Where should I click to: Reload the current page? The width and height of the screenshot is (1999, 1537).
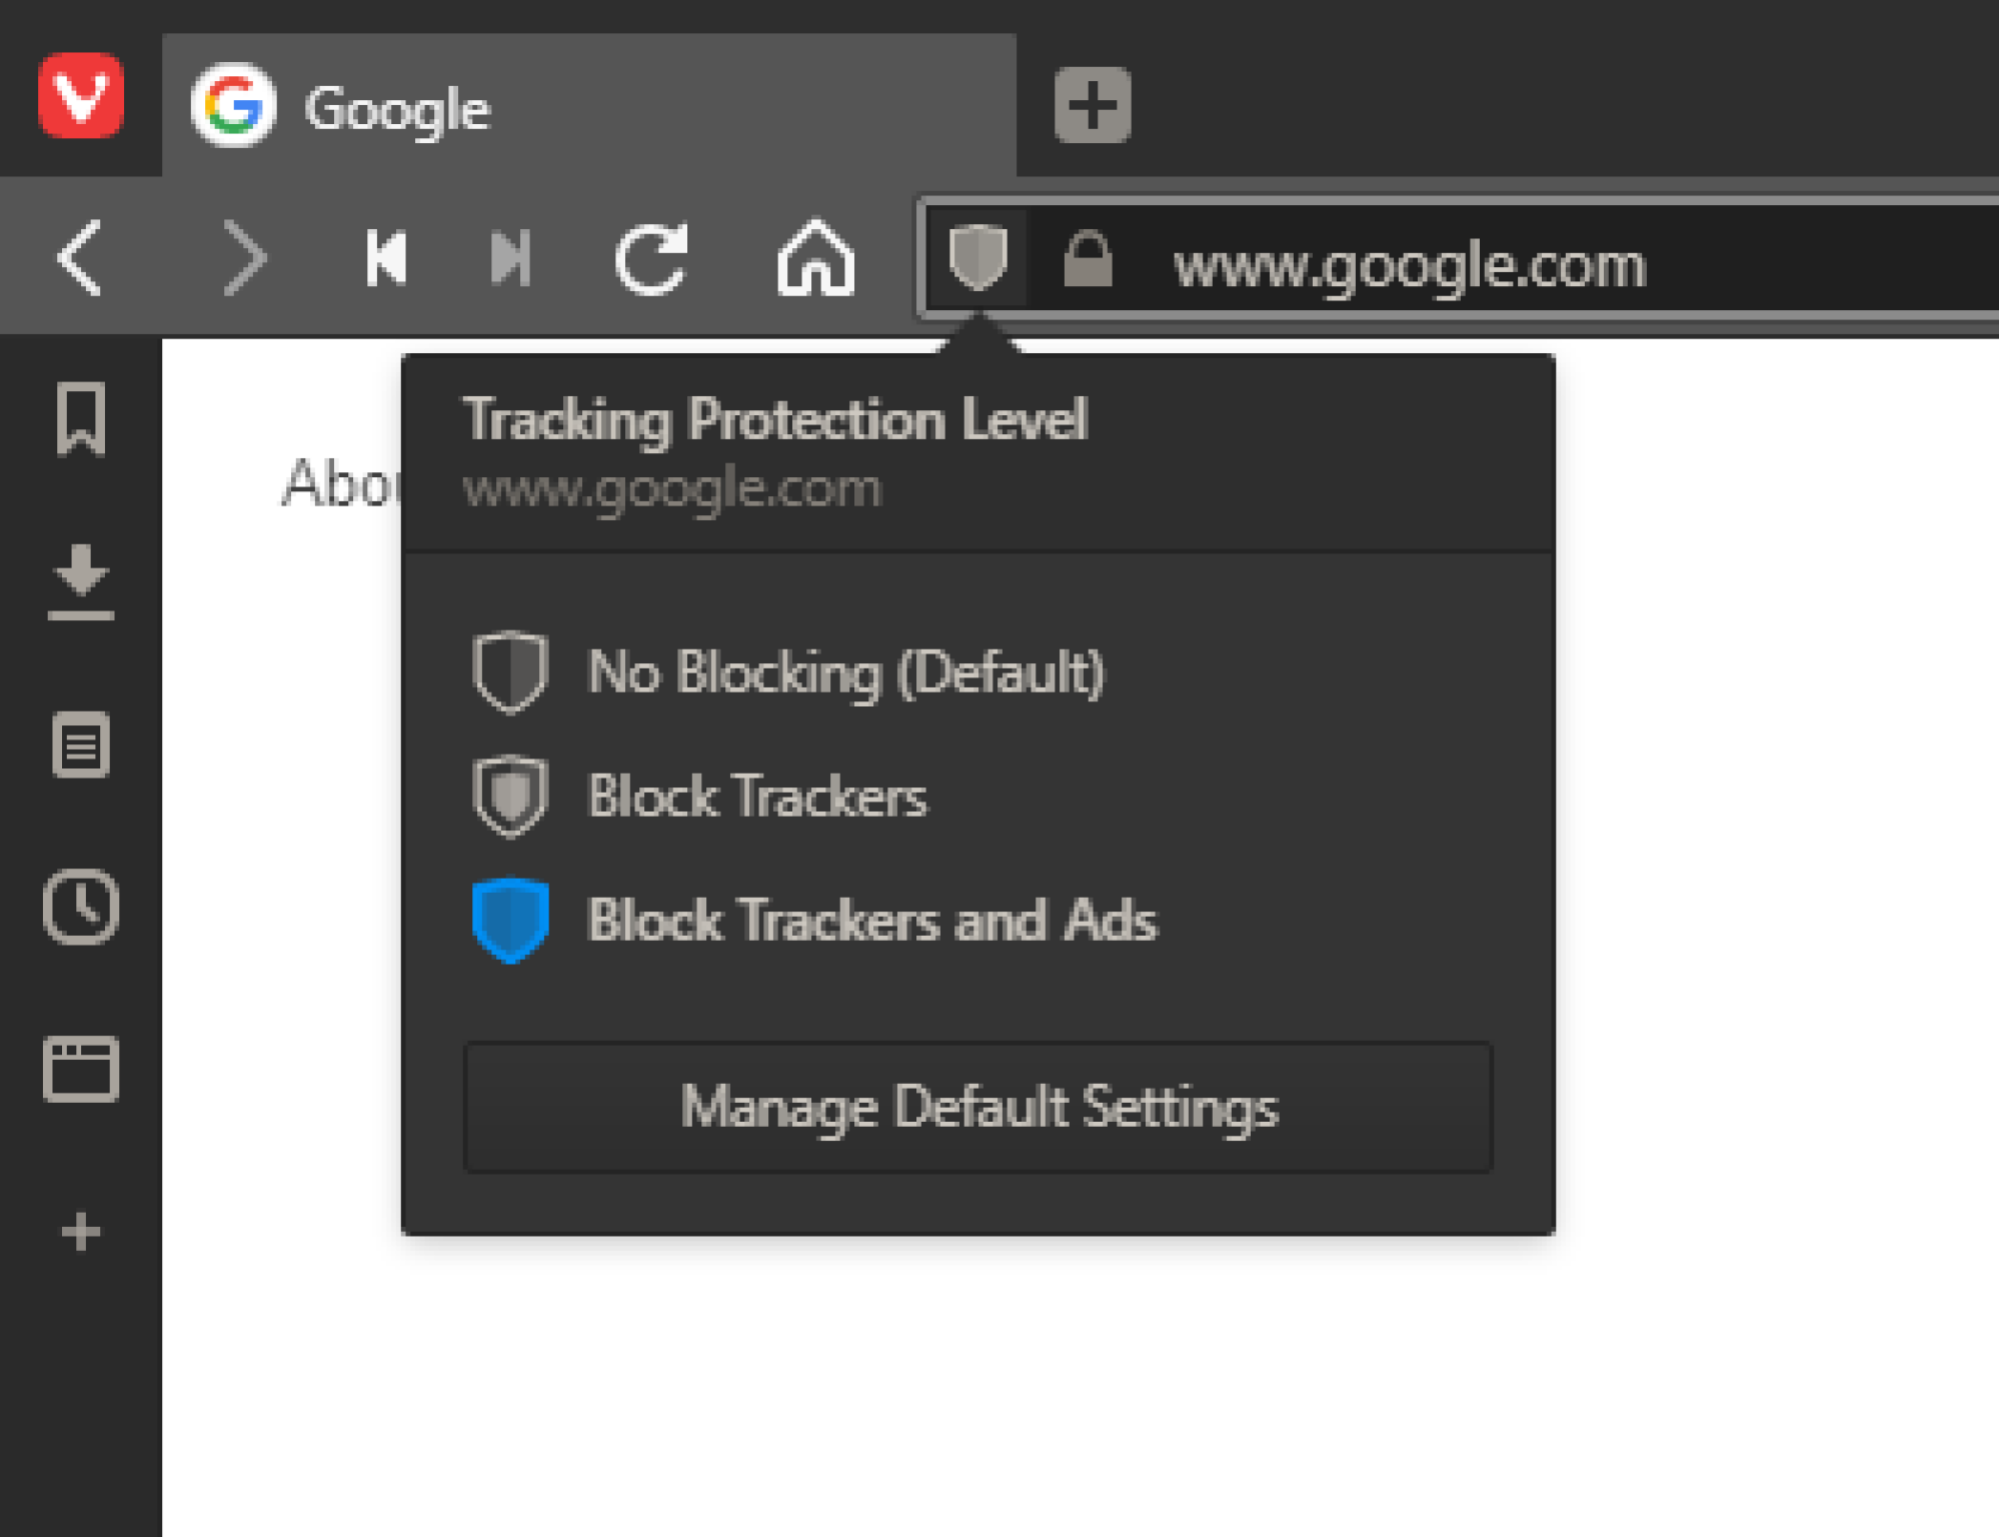pyautogui.click(x=651, y=258)
